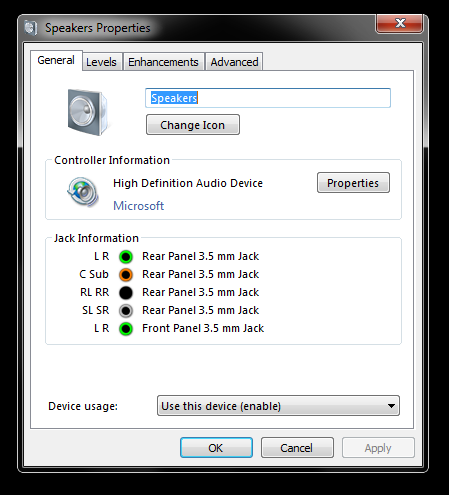Screen dimensions: 449x495
Task: Click the large speaker device icon
Action: coord(88,112)
